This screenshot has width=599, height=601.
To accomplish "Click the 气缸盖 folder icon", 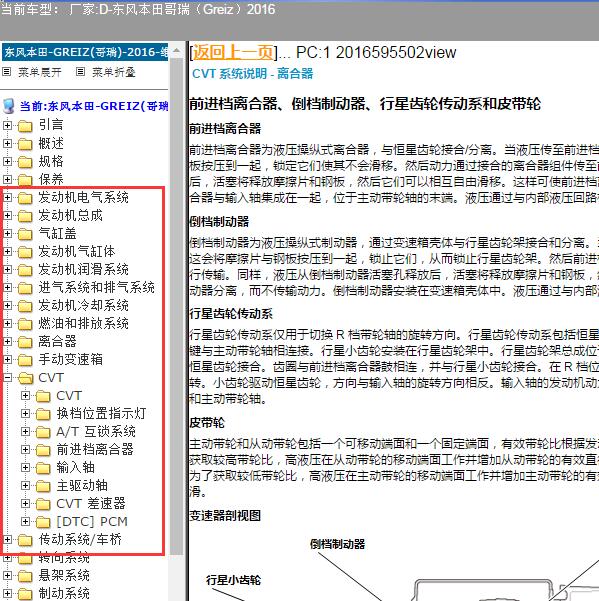I will [x=25, y=234].
